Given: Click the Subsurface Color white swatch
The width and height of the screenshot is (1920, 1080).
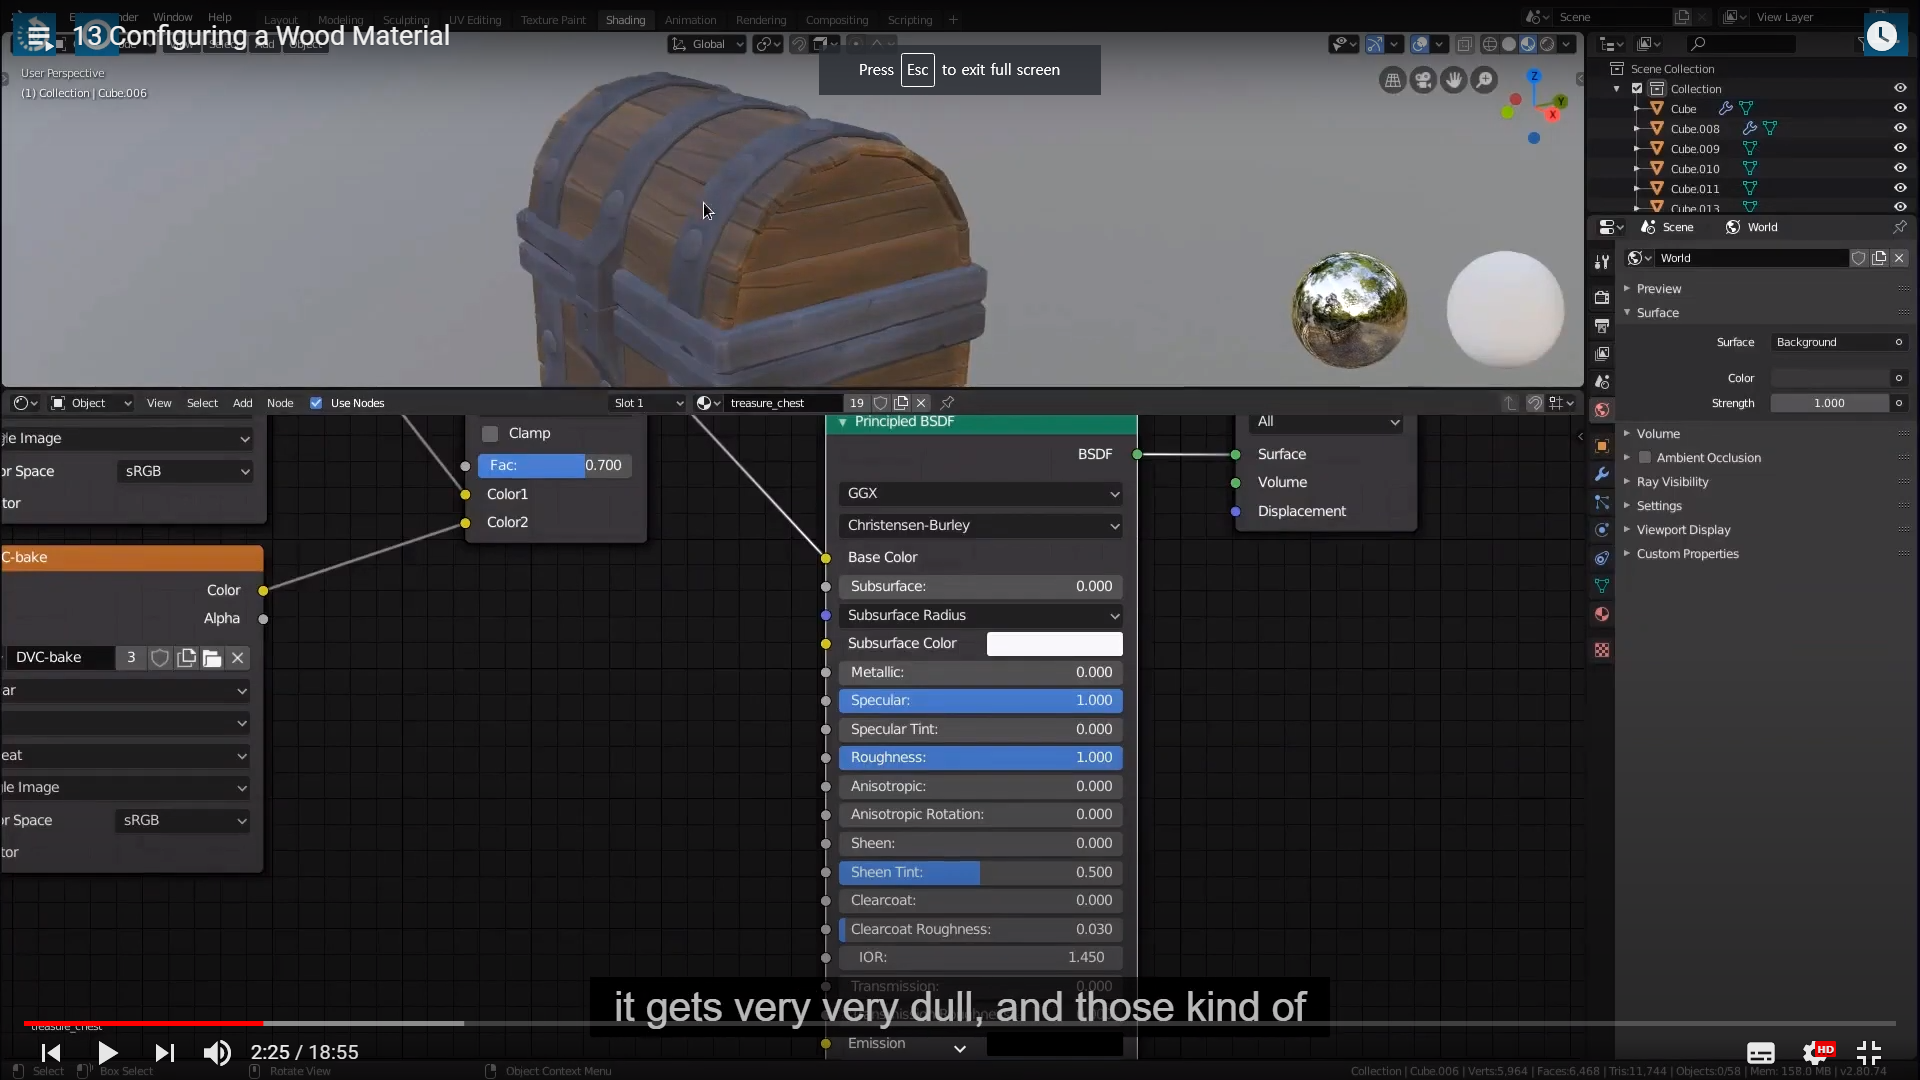Looking at the screenshot, I should click(x=1054, y=644).
